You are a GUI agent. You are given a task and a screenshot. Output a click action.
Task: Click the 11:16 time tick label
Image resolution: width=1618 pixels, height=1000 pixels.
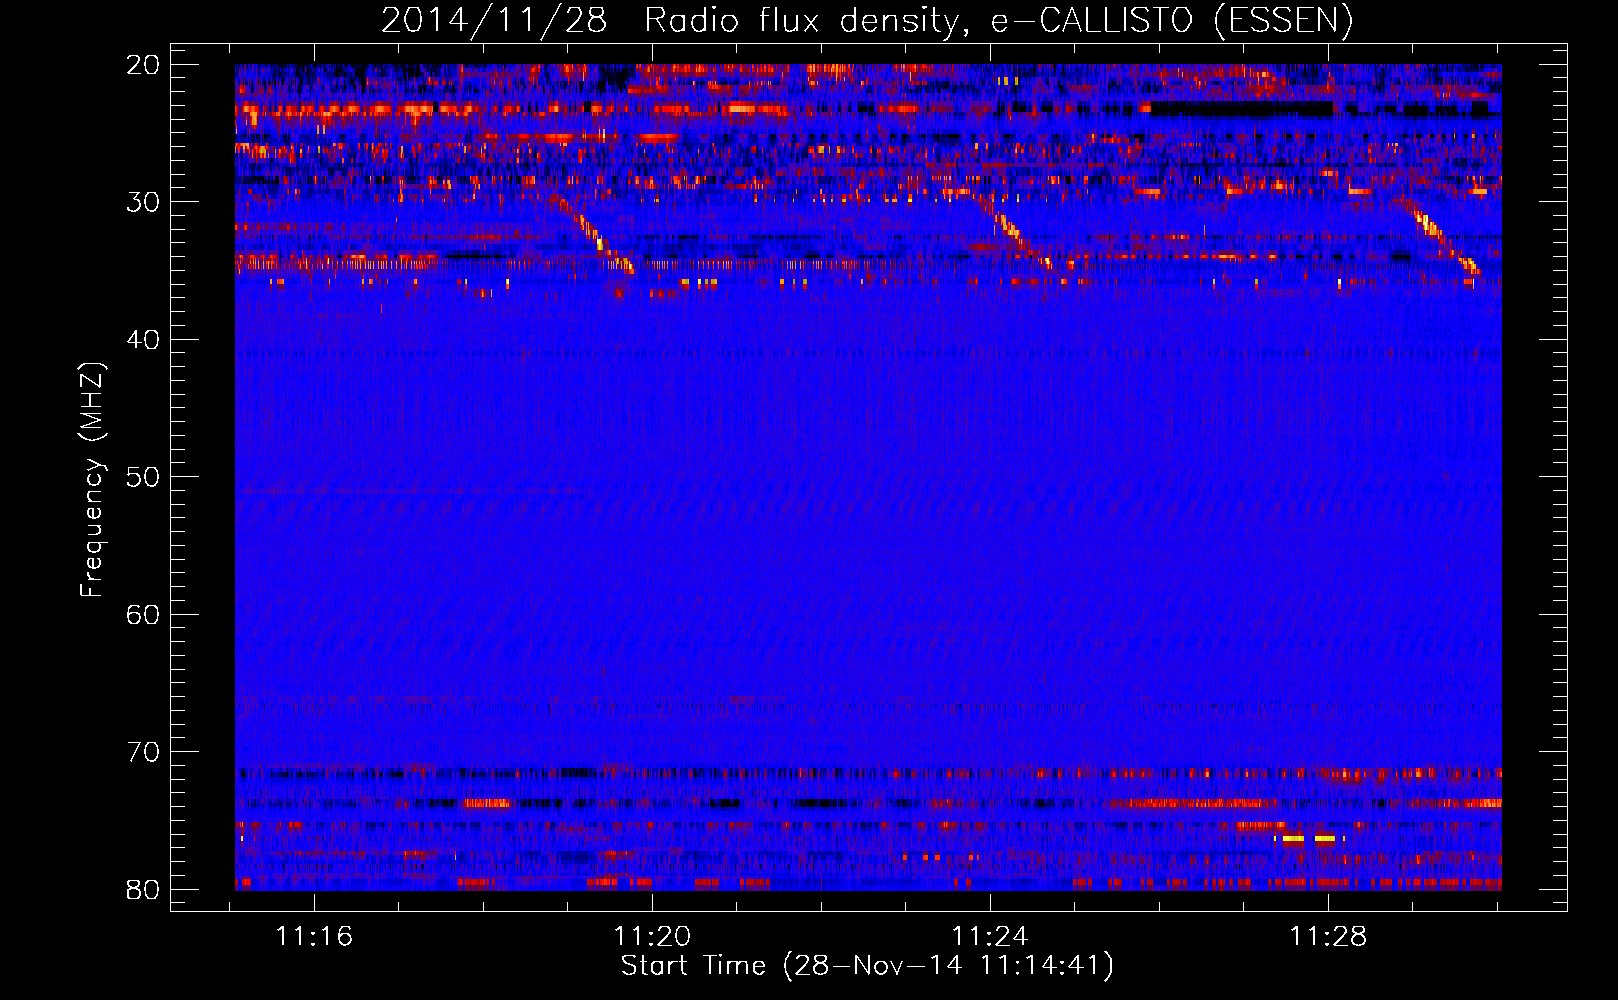(x=314, y=937)
